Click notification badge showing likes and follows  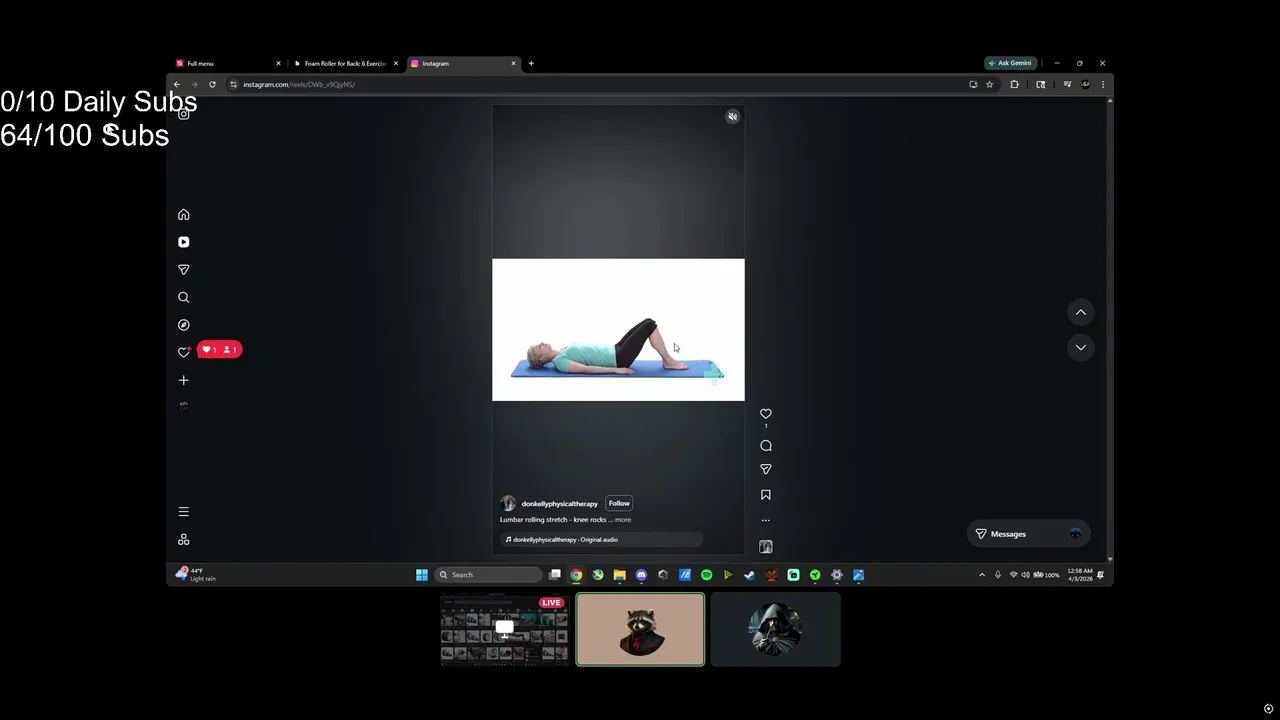coord(220,349)
